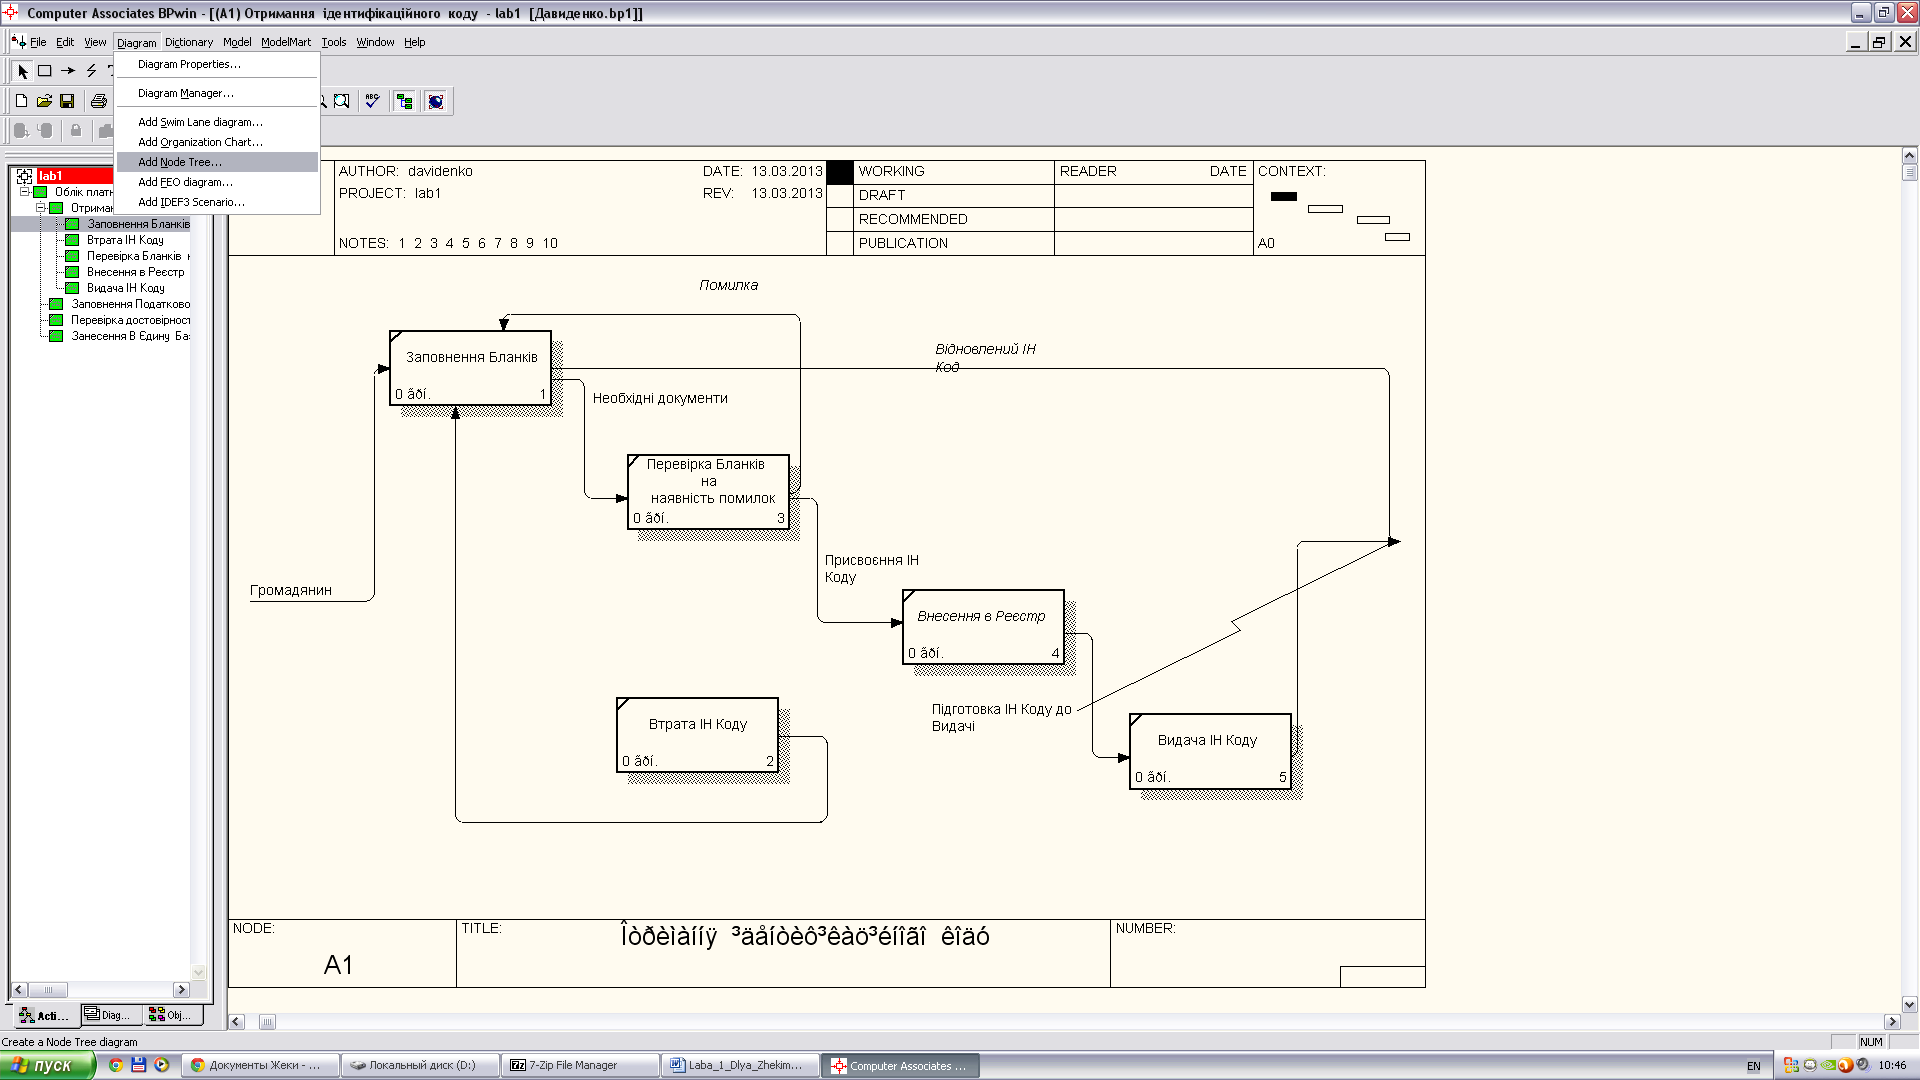Screen dimensions: 1920x1080
Task: Pick the Squiggle lightning tool
Action: point(91,71)
